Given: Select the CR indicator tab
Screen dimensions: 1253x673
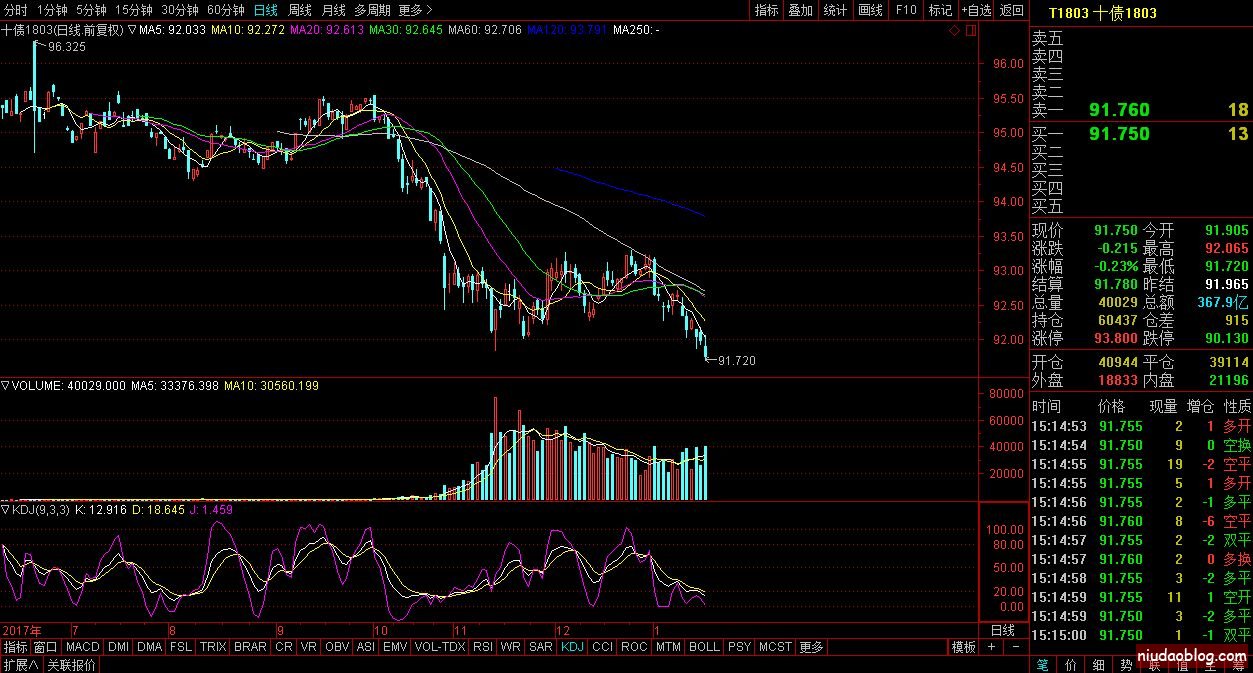Looking at the screenshot, I should point(284,647).
